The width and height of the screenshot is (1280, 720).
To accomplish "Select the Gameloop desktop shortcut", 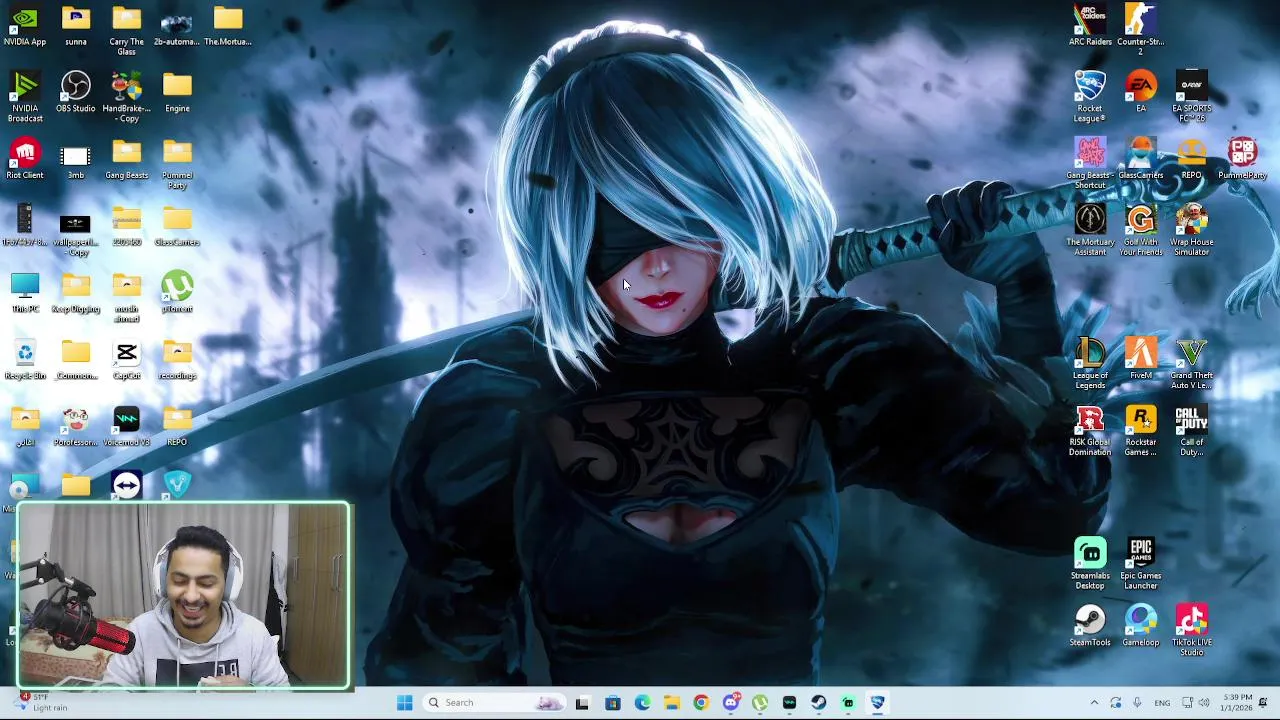I will coord(1141,627).
